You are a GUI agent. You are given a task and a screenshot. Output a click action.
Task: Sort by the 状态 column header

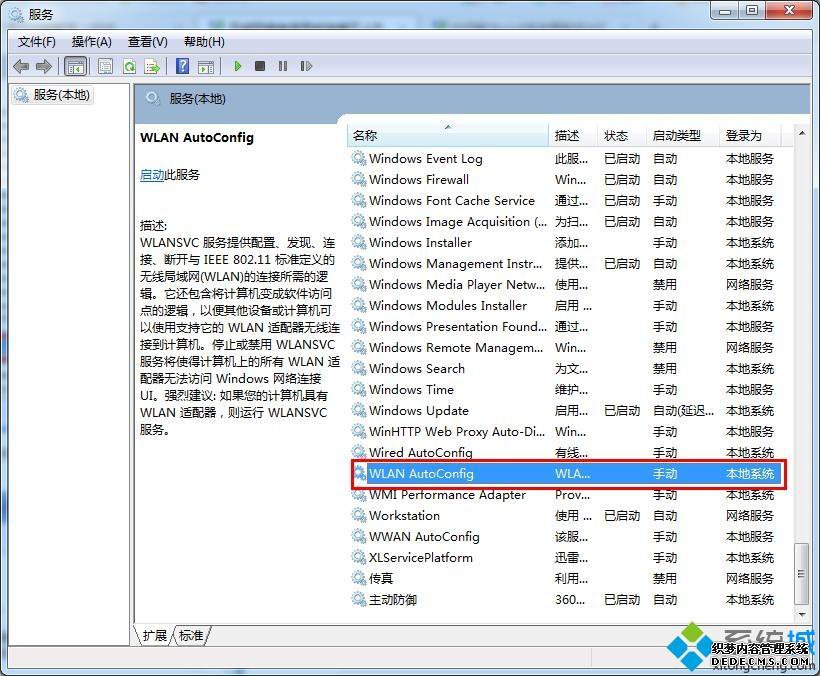click(x=621, y=135)
